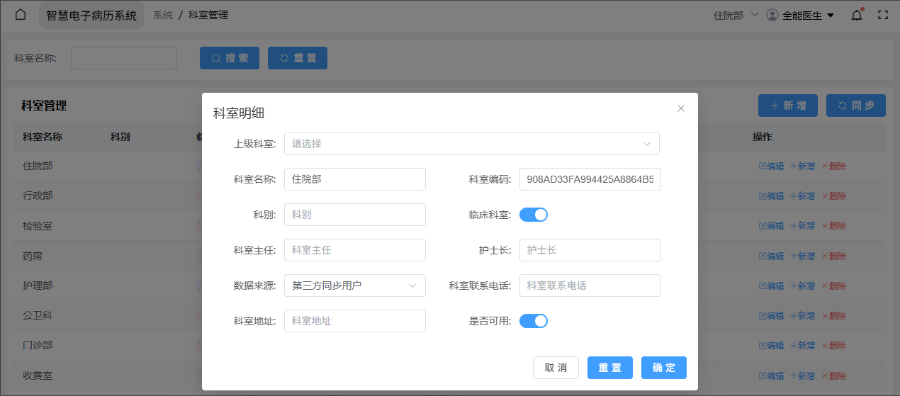900x396 pixels.
Task: Open the 住院部 department selector in header
Action: 735,15
